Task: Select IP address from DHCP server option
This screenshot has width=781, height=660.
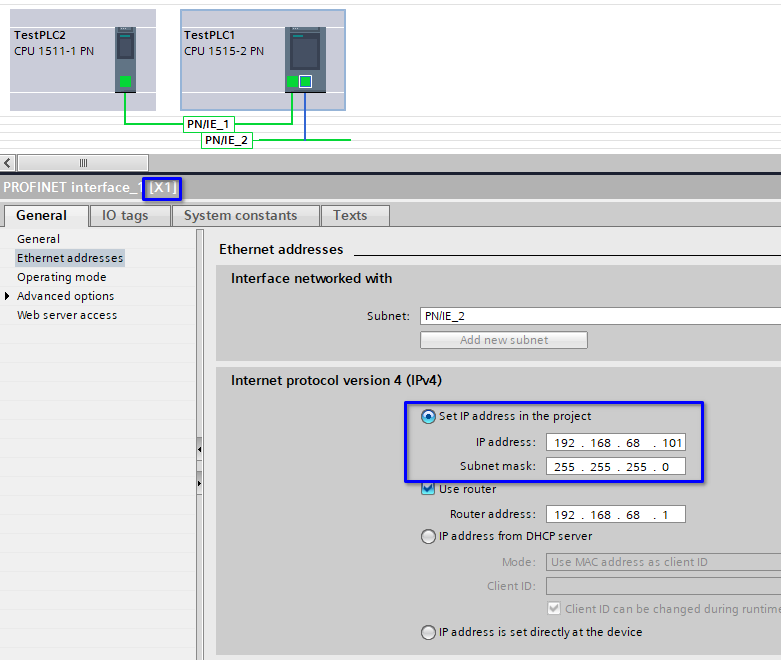Action: 428,536
